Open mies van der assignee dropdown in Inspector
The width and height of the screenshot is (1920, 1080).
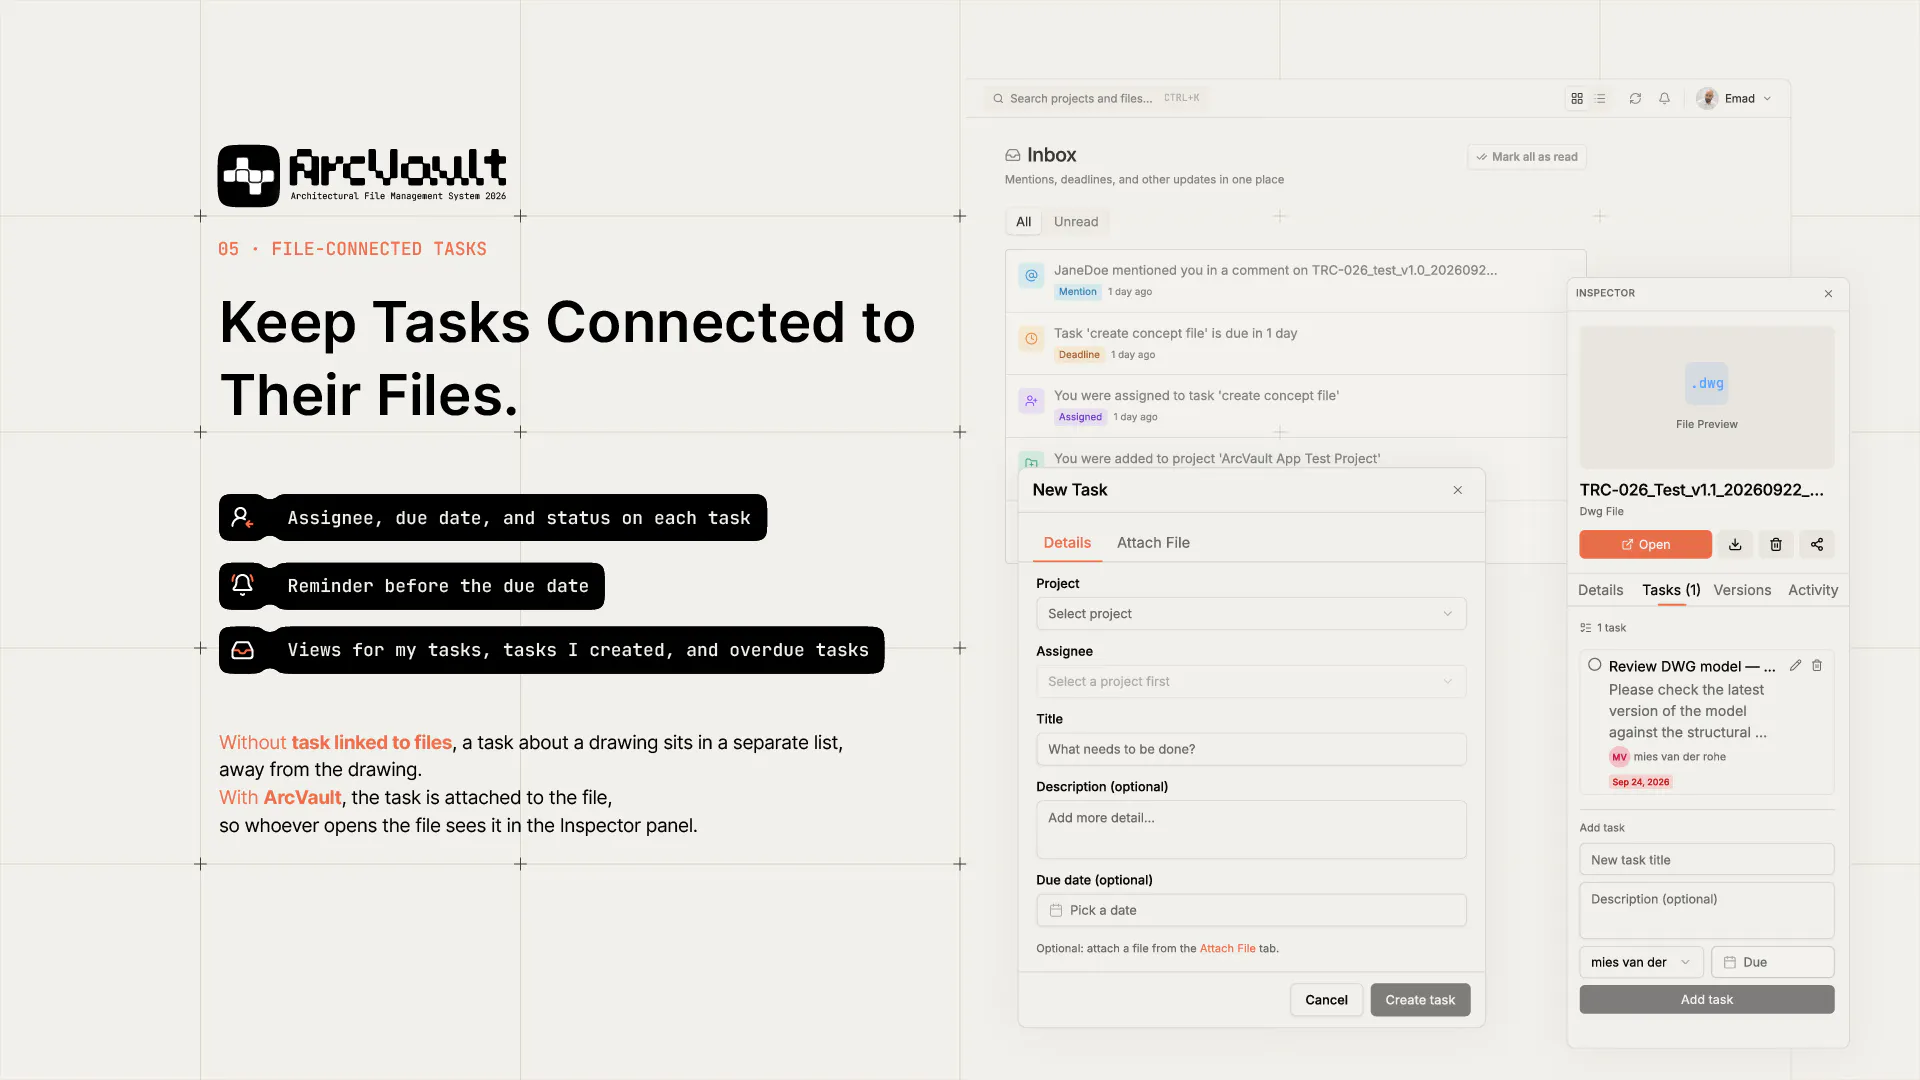tap(1641, 962)
